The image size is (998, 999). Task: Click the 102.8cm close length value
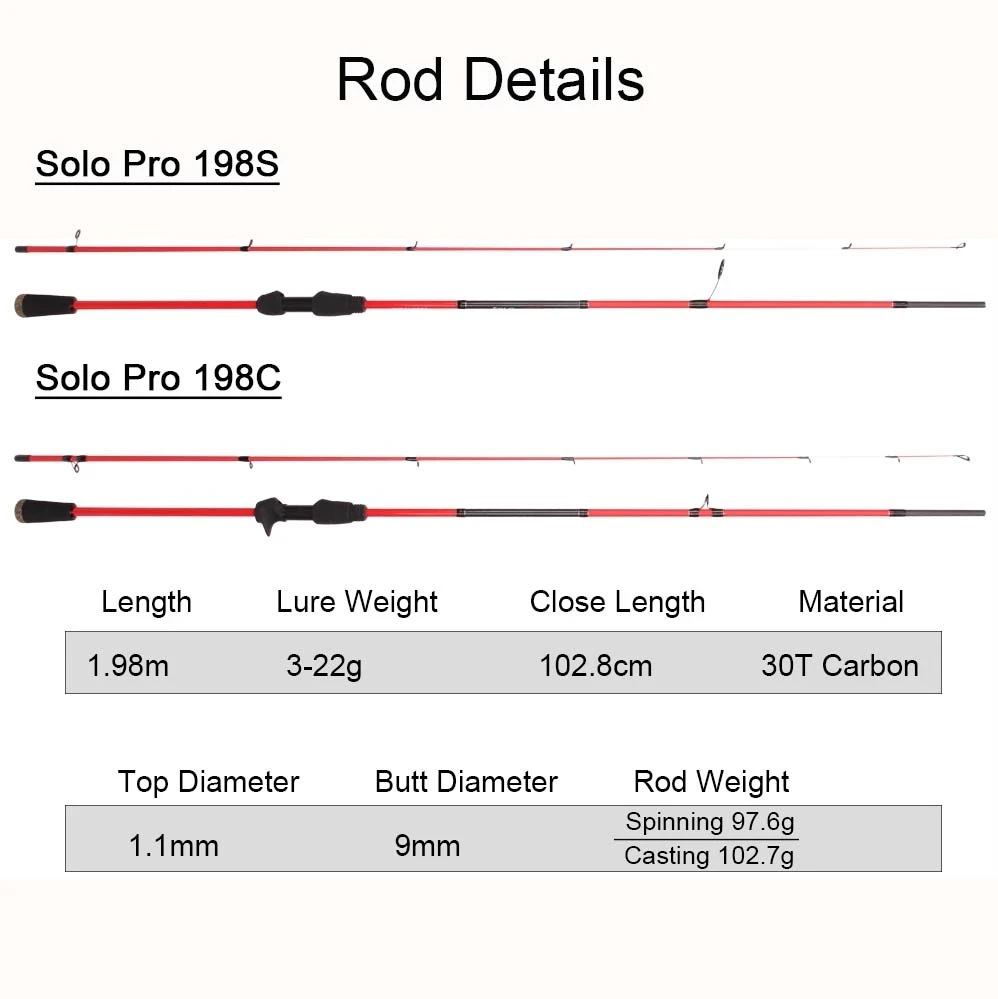pos(595,665)
